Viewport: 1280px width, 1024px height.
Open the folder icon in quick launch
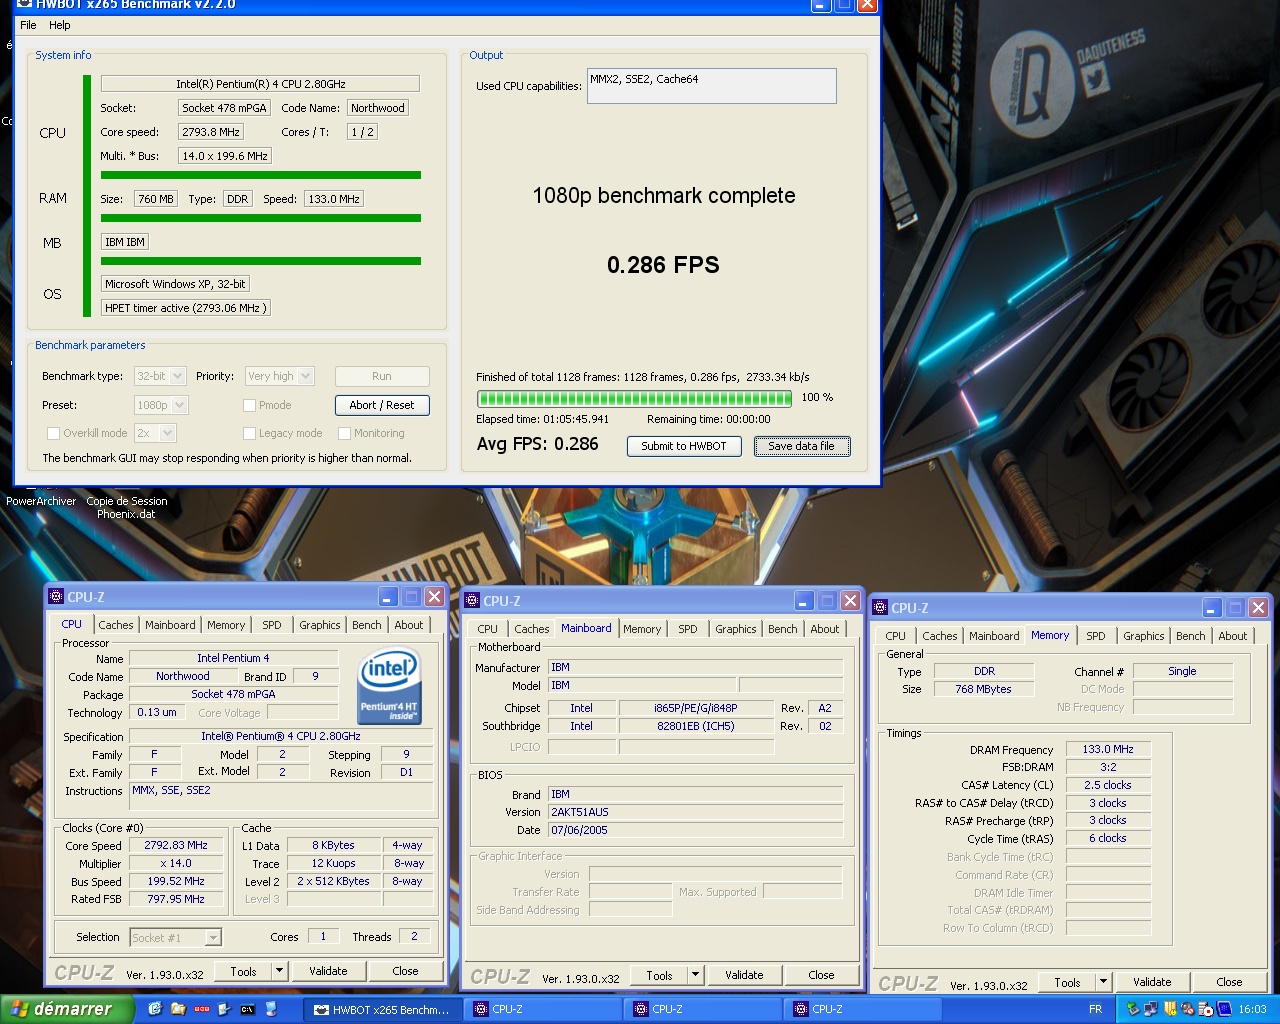click(x=178, y=1009)
